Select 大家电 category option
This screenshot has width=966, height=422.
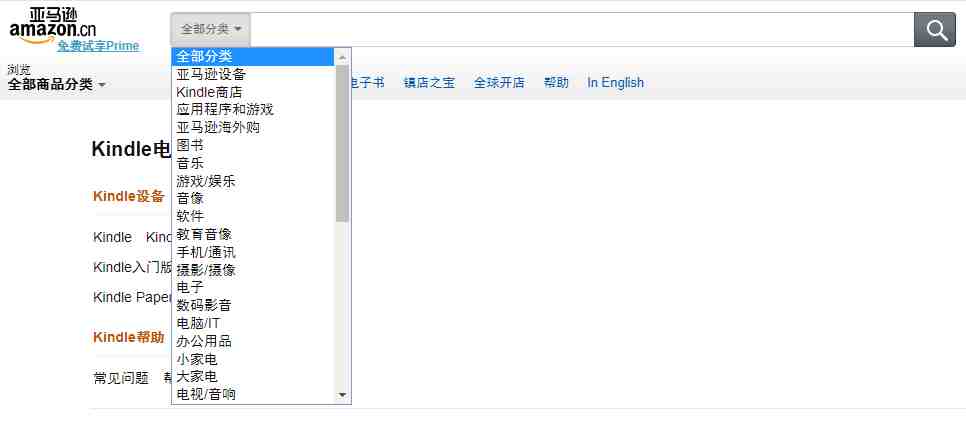coord(254,376)
